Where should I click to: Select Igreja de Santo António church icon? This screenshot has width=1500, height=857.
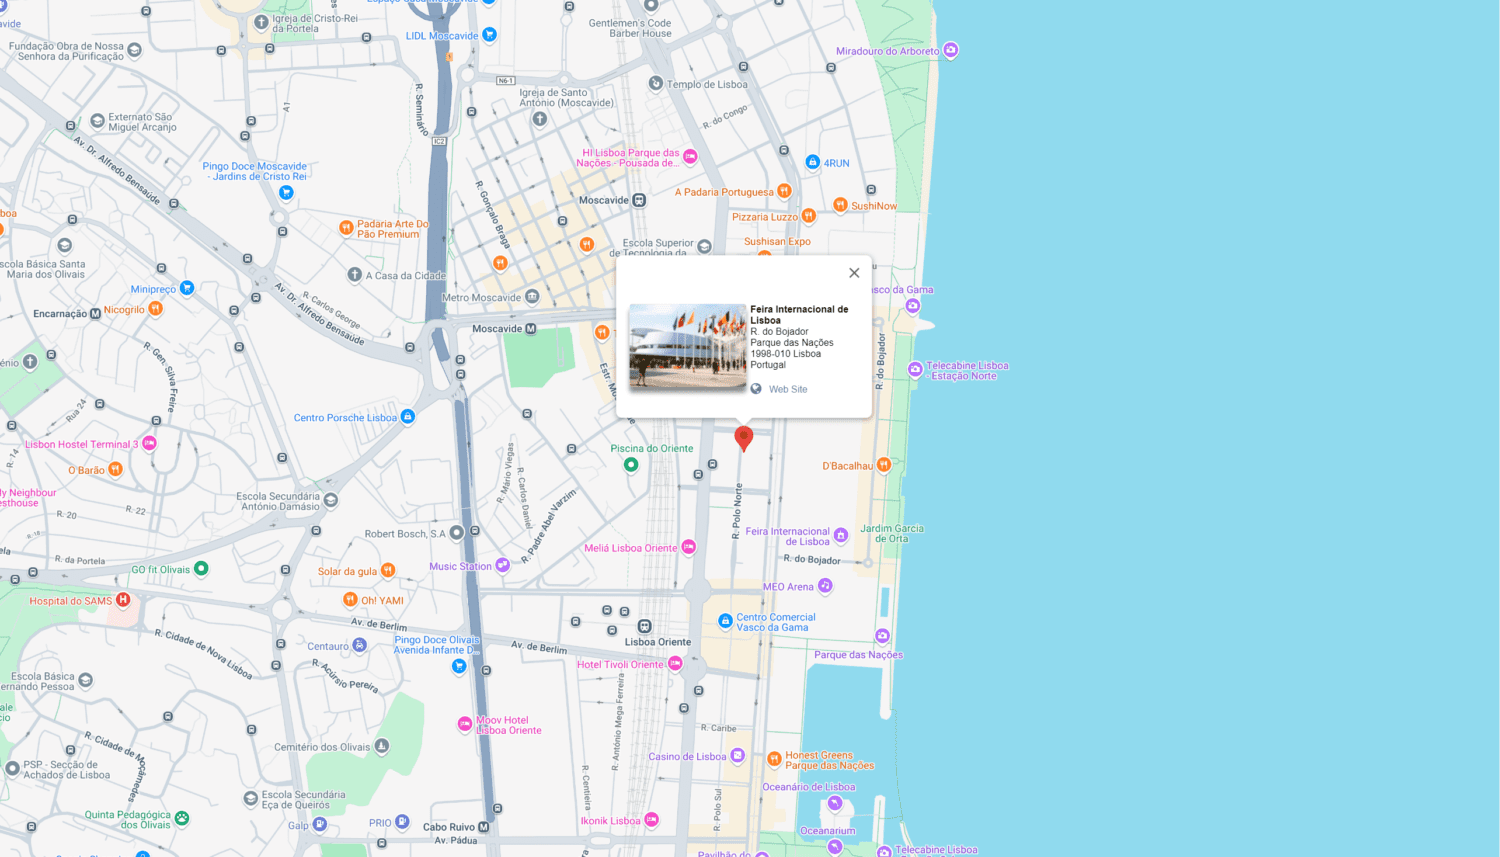click(540, 119)
